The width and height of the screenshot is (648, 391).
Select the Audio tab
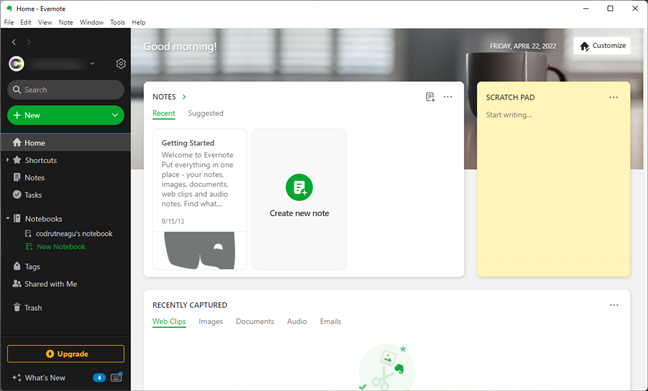point(297,322)
